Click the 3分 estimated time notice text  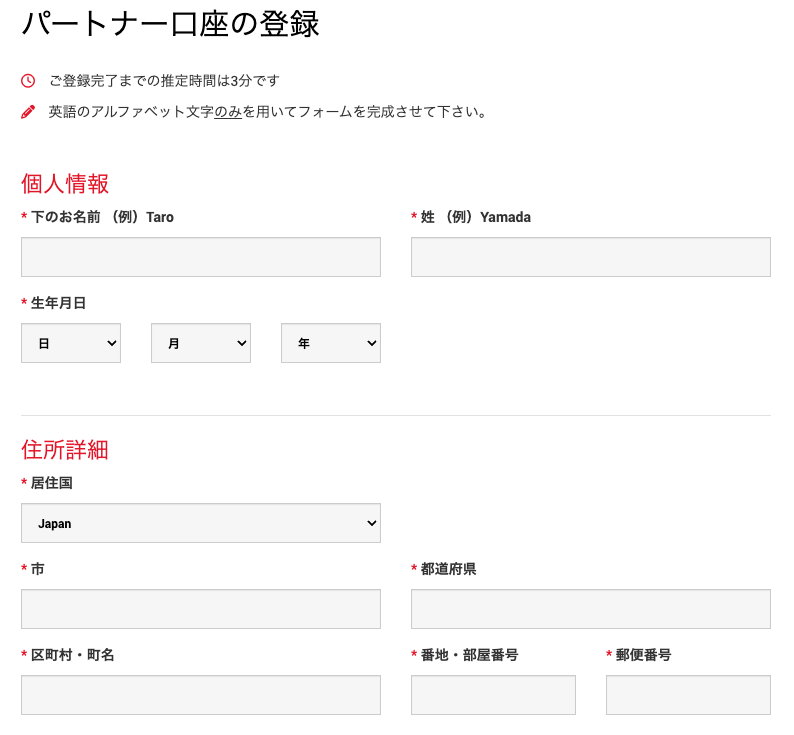(x=164, y=80)
